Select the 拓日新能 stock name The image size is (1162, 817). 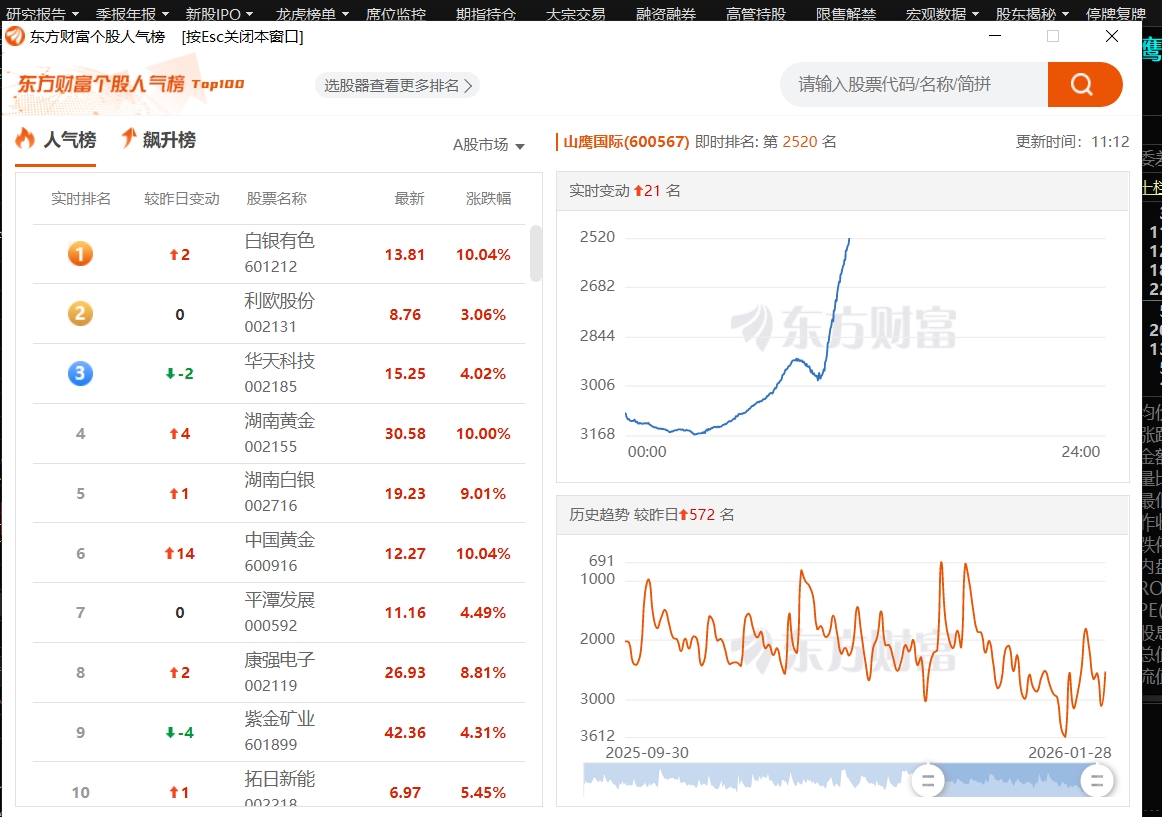[x=279, y=779]
